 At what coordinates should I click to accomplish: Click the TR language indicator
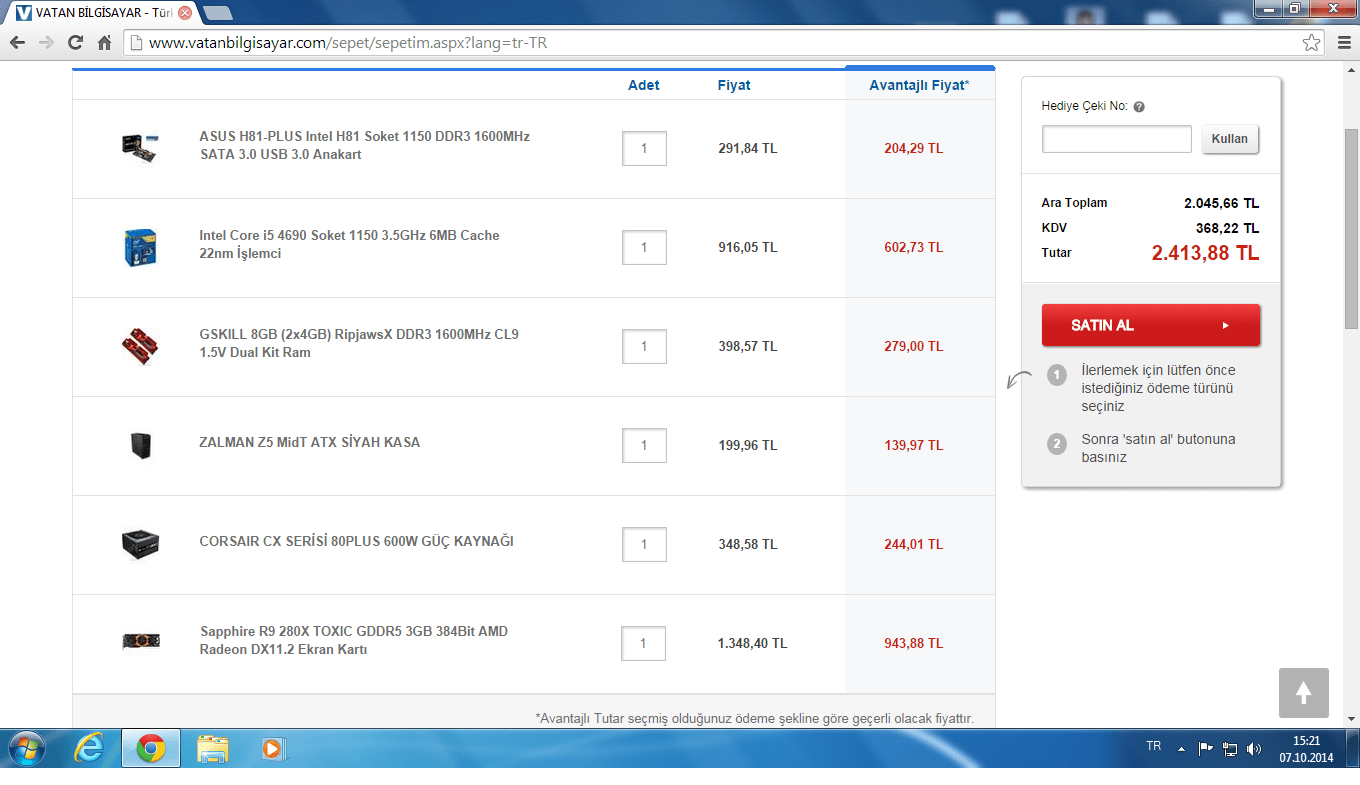point(1153,747)
